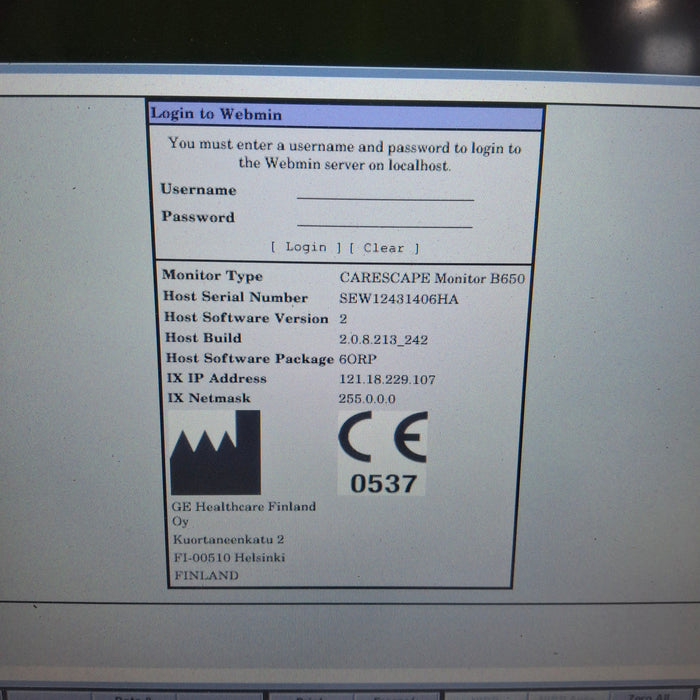This screenshot has width=700, height=700.
Task: Click the 'Username' label
Action: [199, 189]
